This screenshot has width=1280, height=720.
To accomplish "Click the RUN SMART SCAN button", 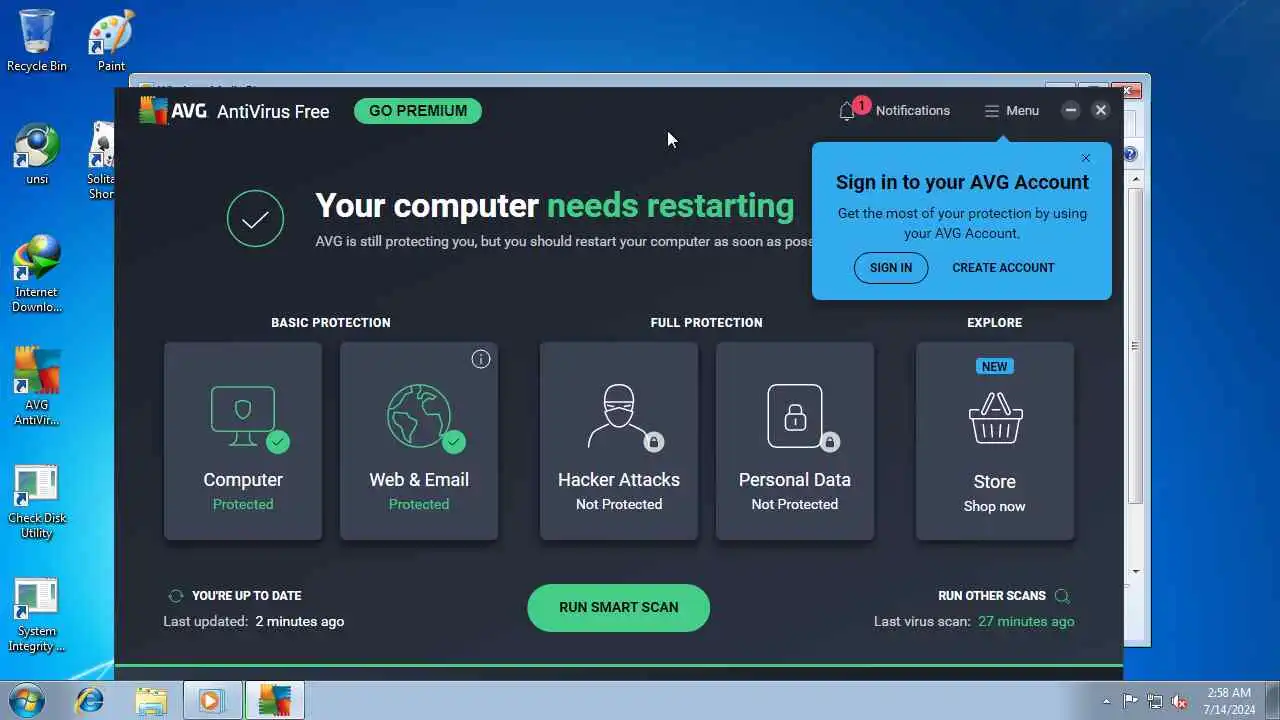I will coord(619,607).
